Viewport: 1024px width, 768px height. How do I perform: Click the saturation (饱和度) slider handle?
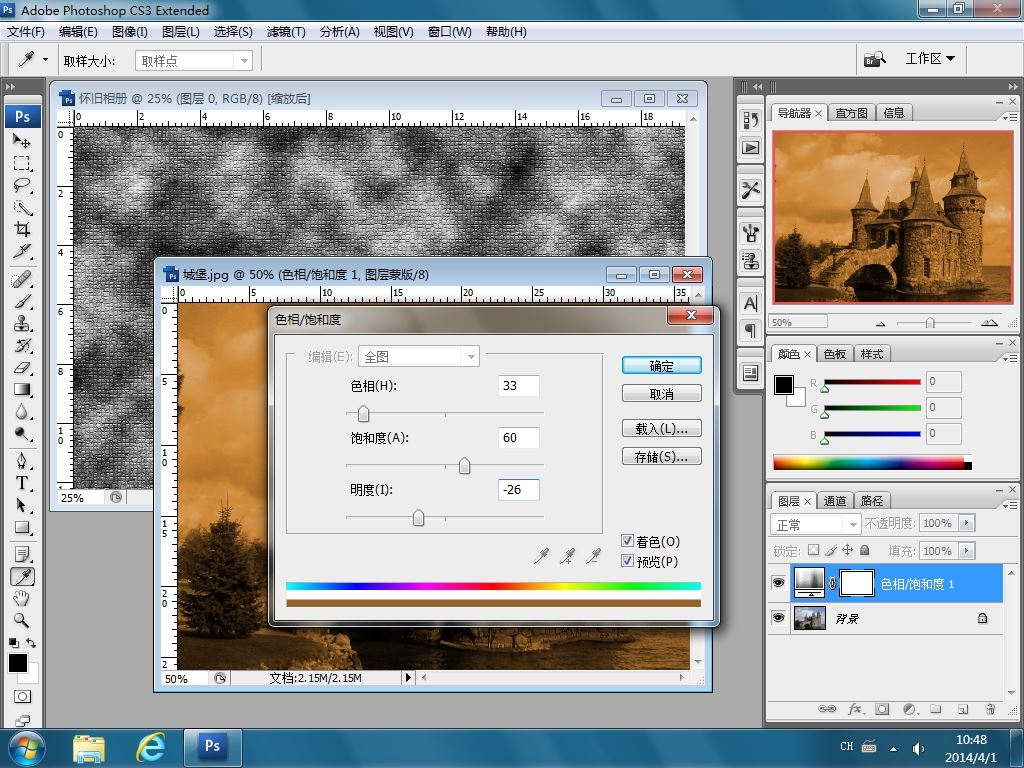pos(464,466)
